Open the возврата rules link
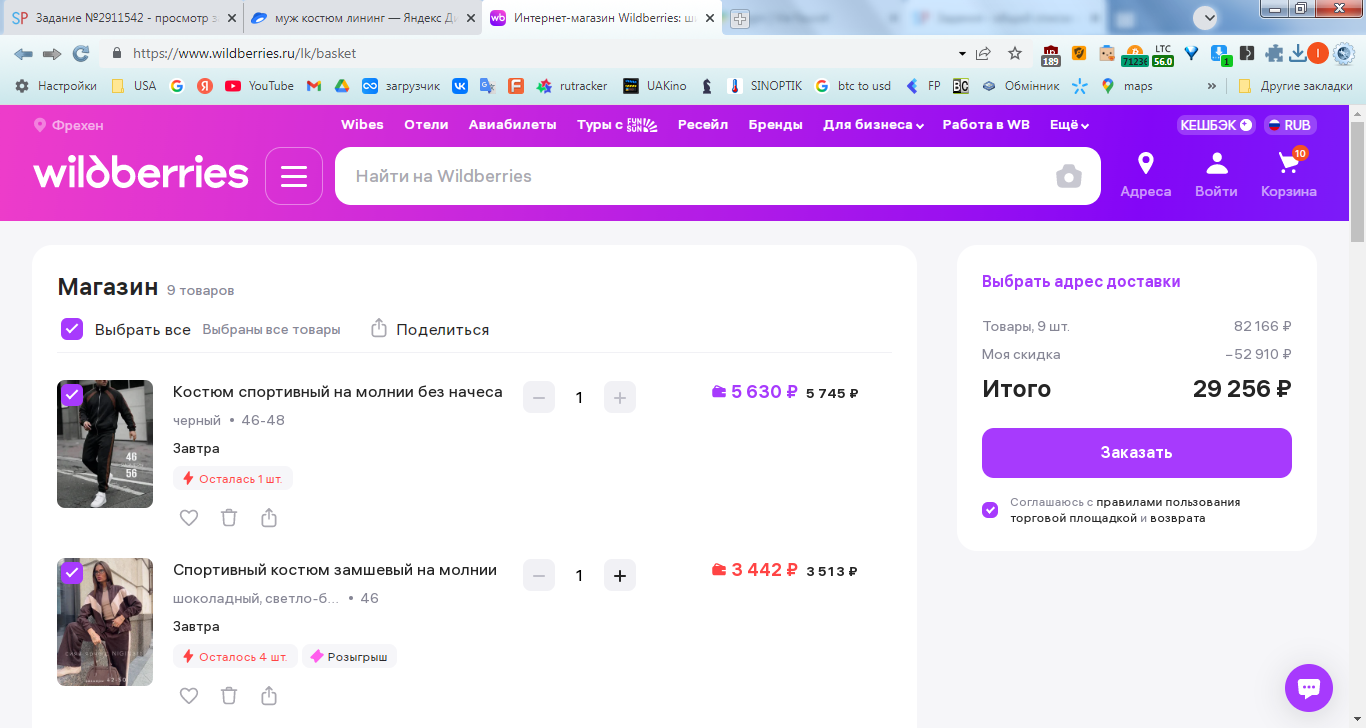 1178,518
